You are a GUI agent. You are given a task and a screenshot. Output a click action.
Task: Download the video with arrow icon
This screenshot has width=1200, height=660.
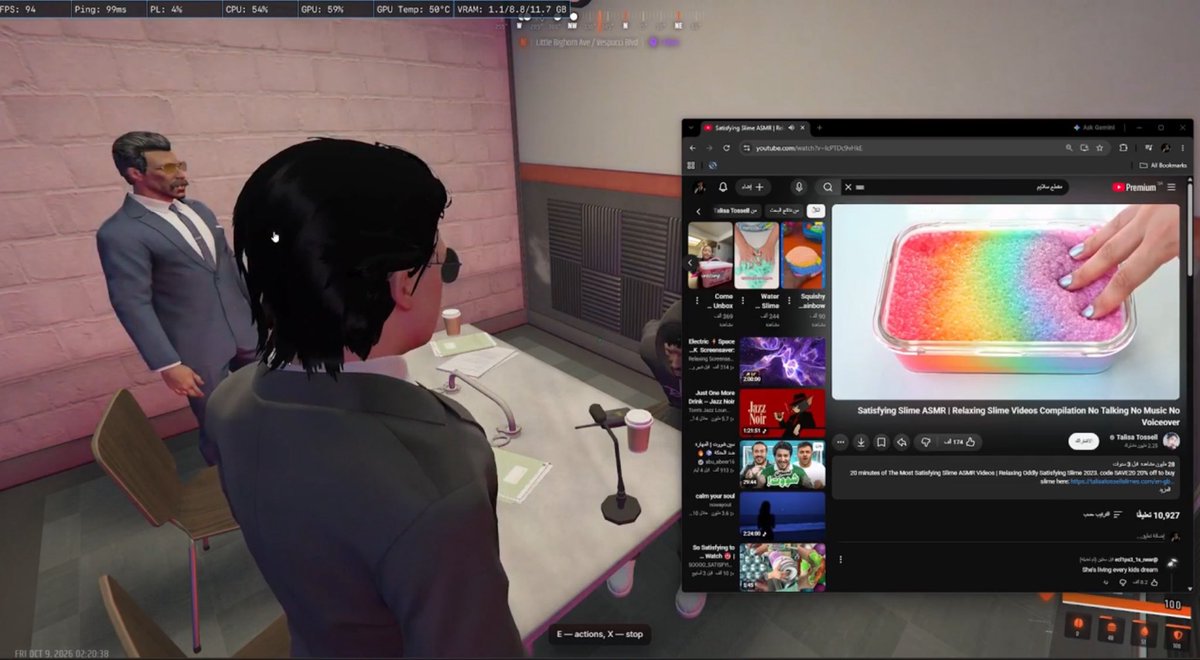click(x=860, y=441)
